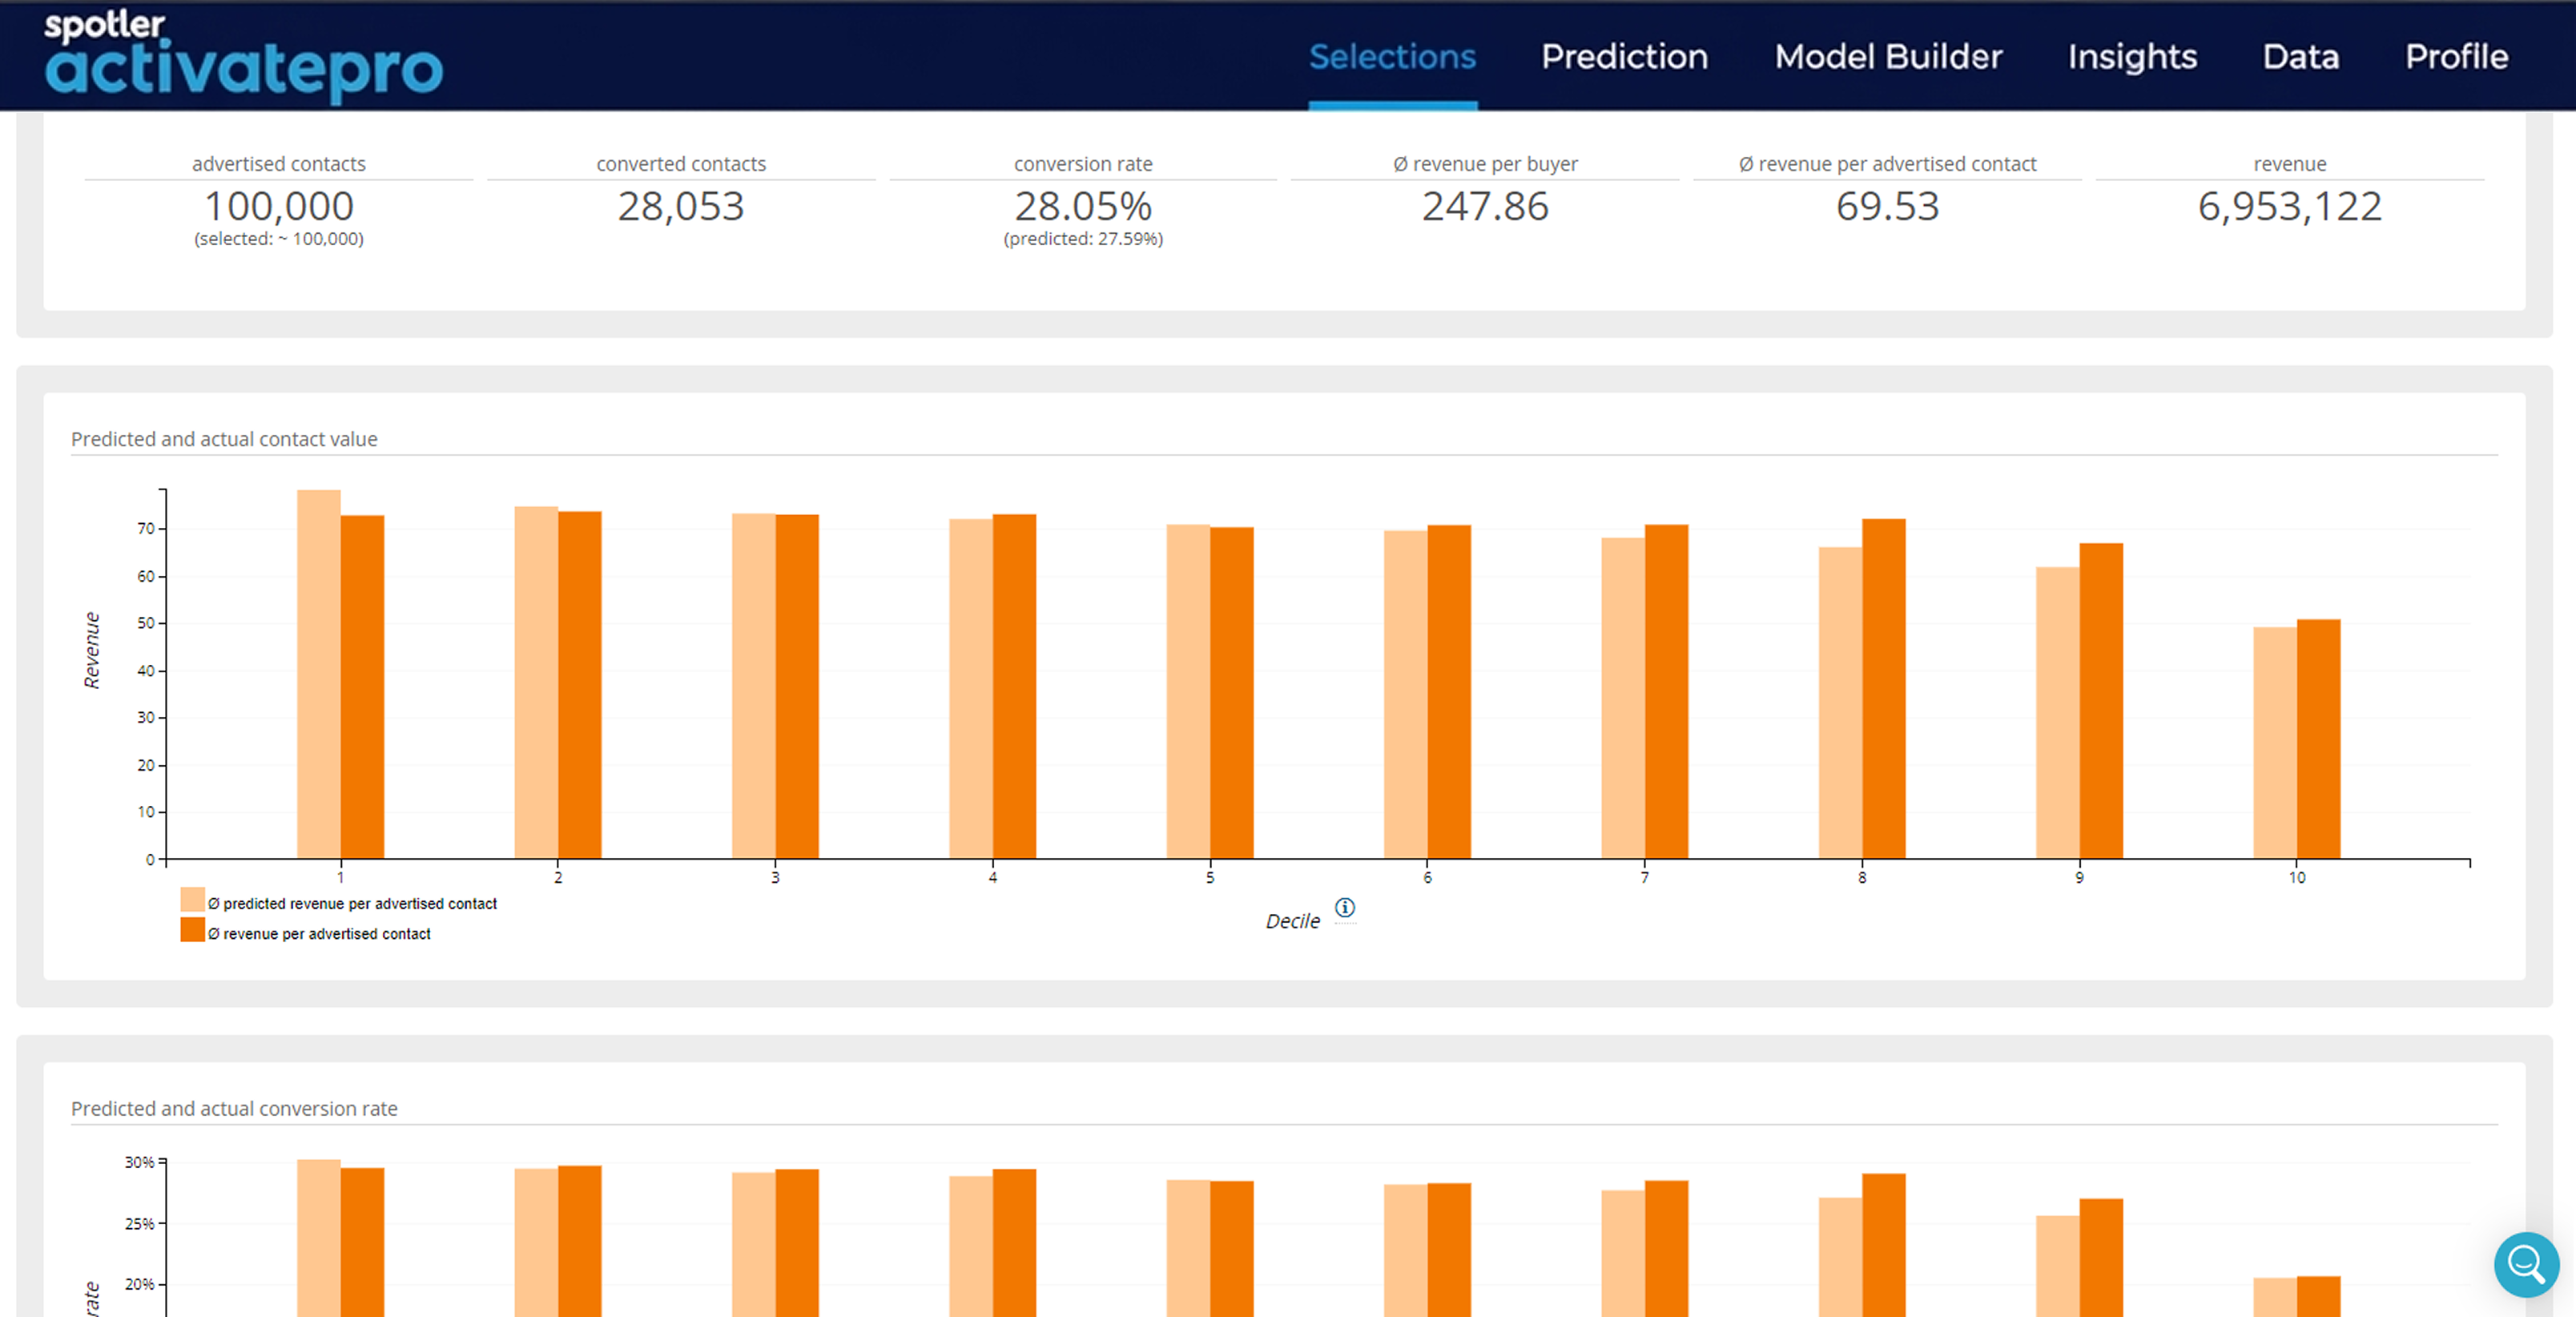Click the Decile info icon
2576x1317 pixels.
click(1345, 907)
